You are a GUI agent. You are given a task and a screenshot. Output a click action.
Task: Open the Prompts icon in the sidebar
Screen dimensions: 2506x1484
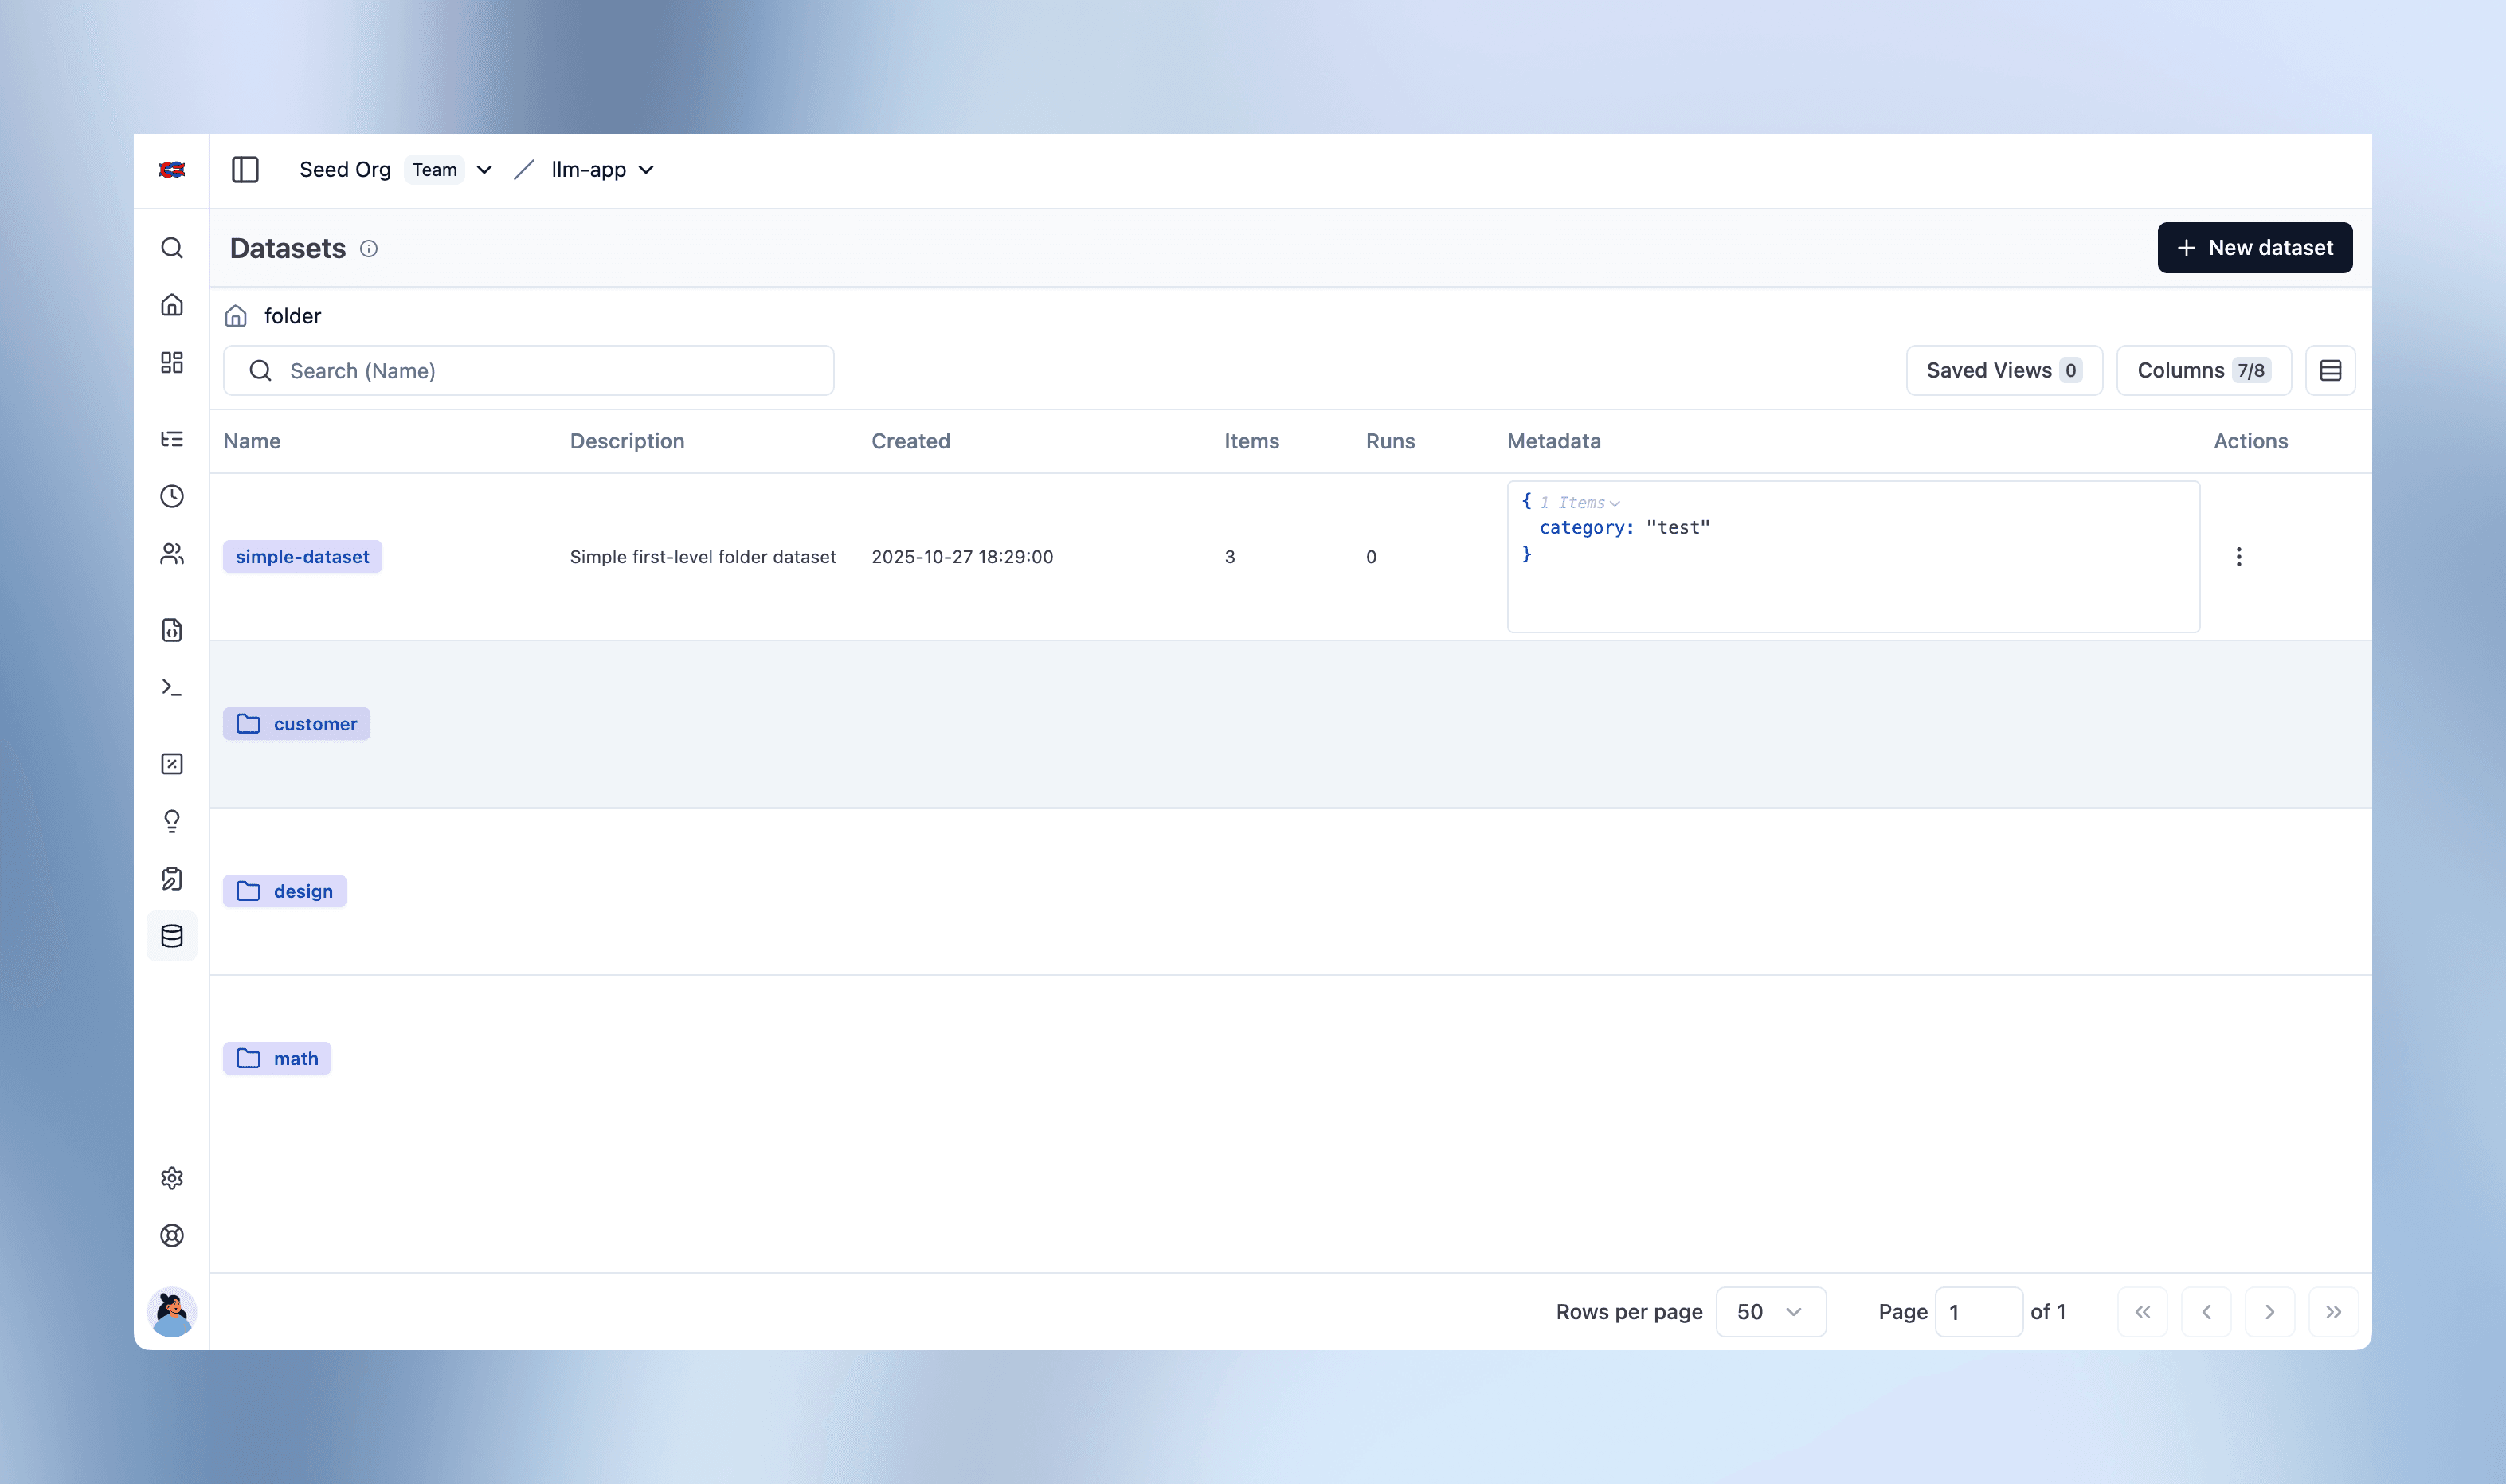(x=172, y=630)
